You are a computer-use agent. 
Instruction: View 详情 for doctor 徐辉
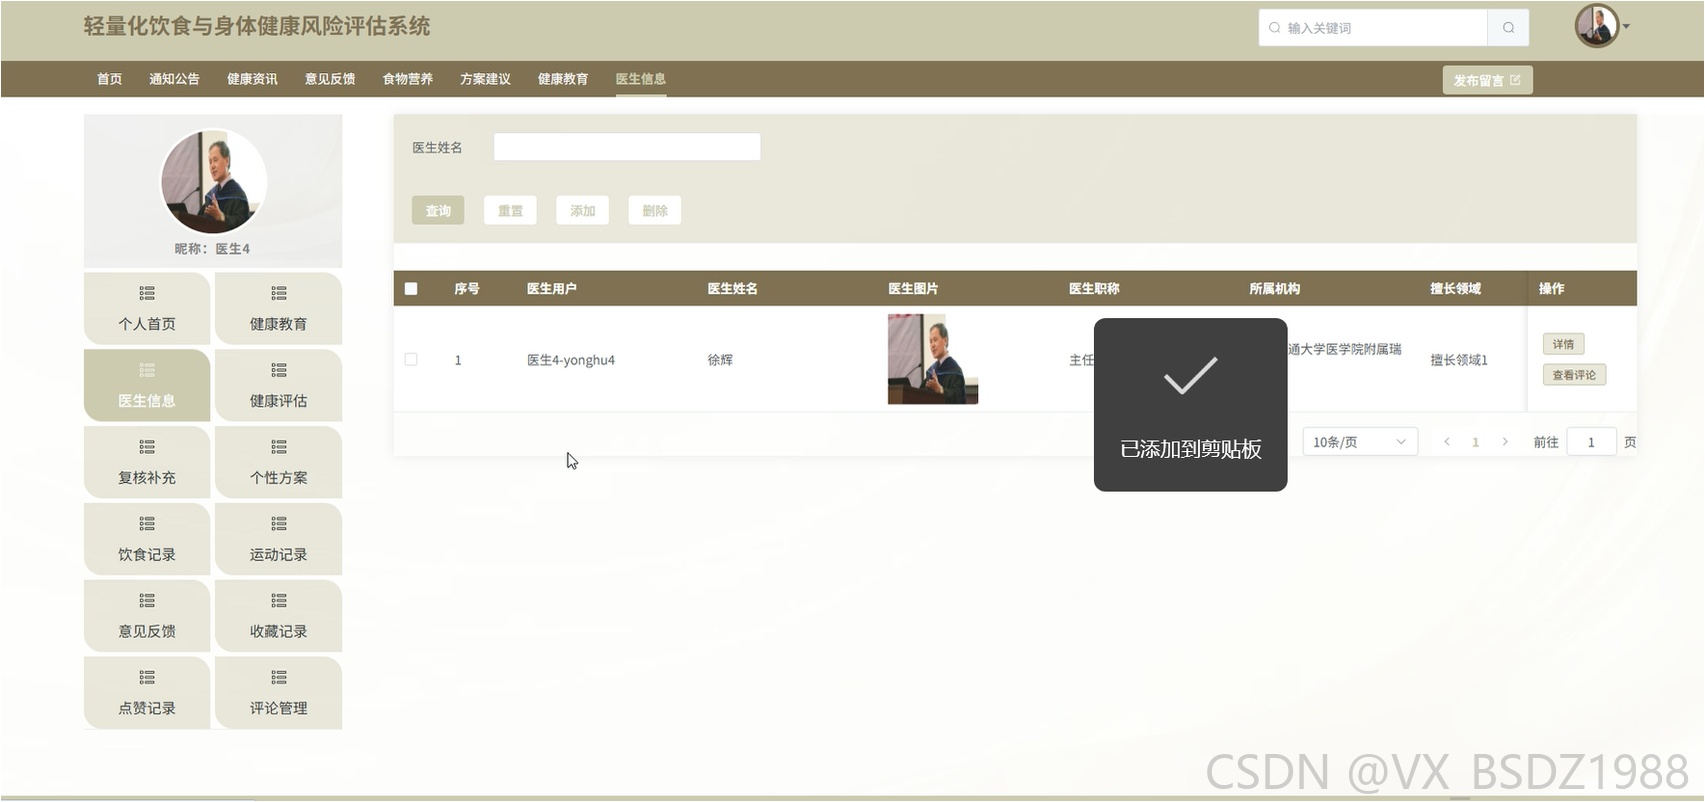coord(1563,344)
